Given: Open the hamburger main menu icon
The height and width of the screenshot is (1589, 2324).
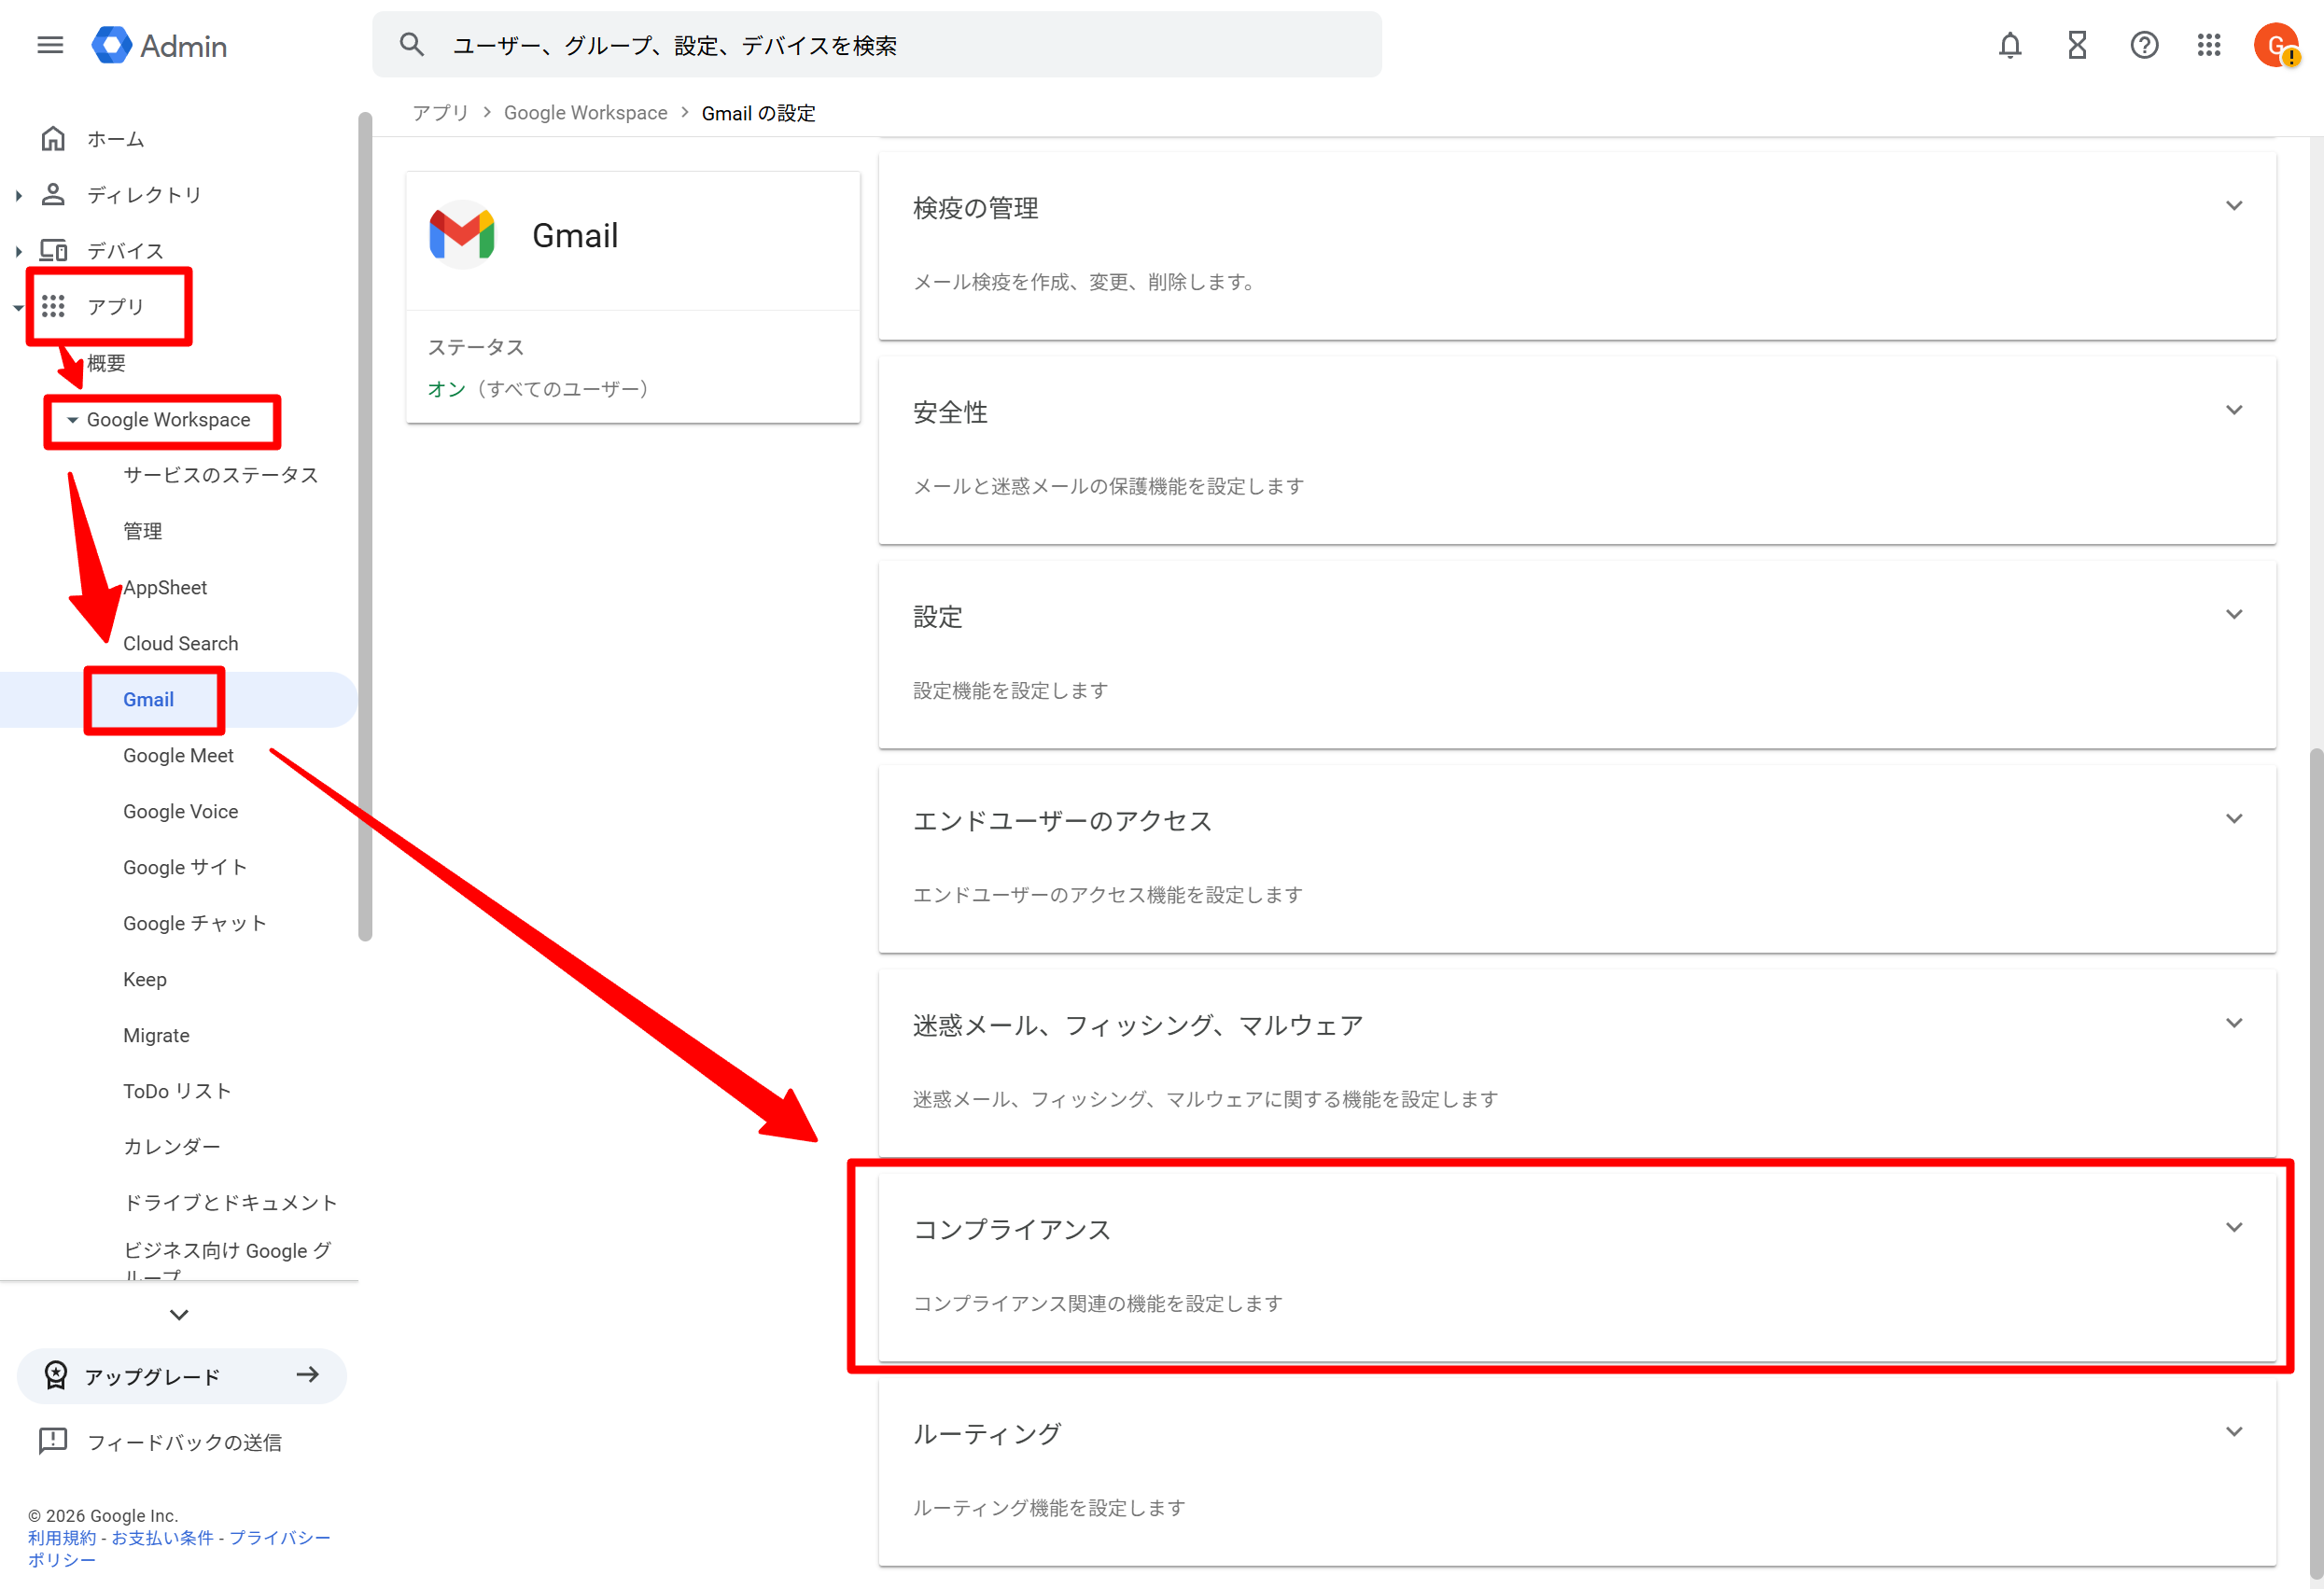Looking at the screenshot, I should pyautogui.click(x=50, y=45).
